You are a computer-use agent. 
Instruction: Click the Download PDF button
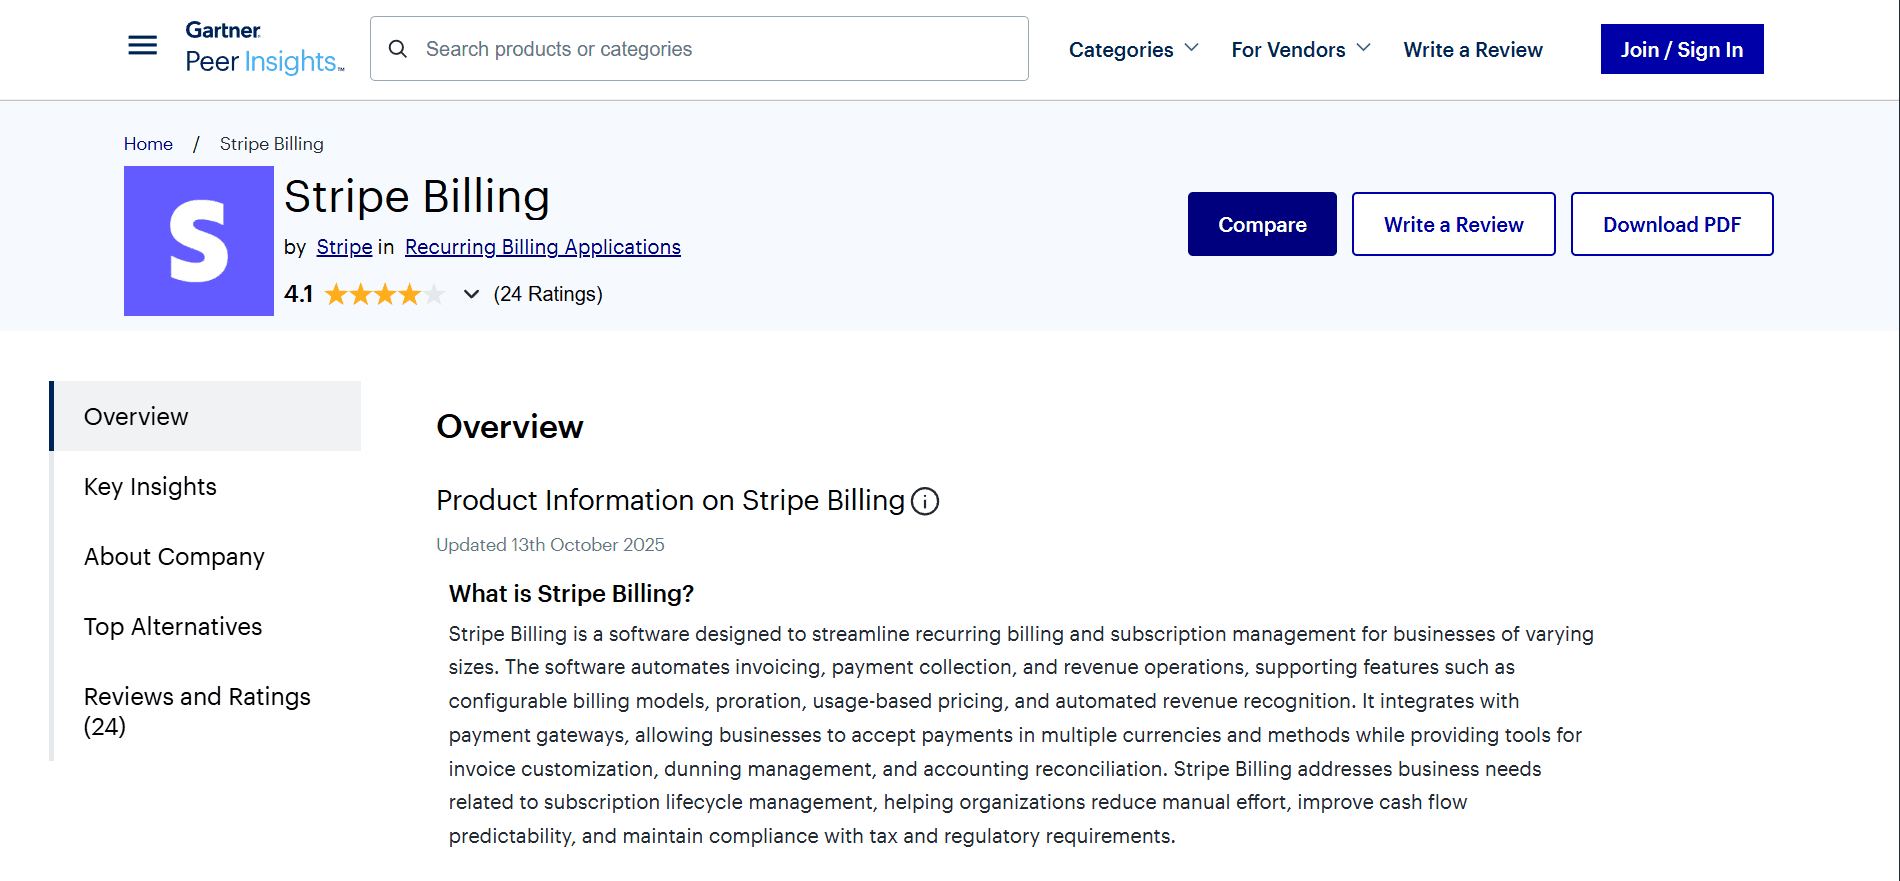pyautogui.click(x=1672, y=224)
